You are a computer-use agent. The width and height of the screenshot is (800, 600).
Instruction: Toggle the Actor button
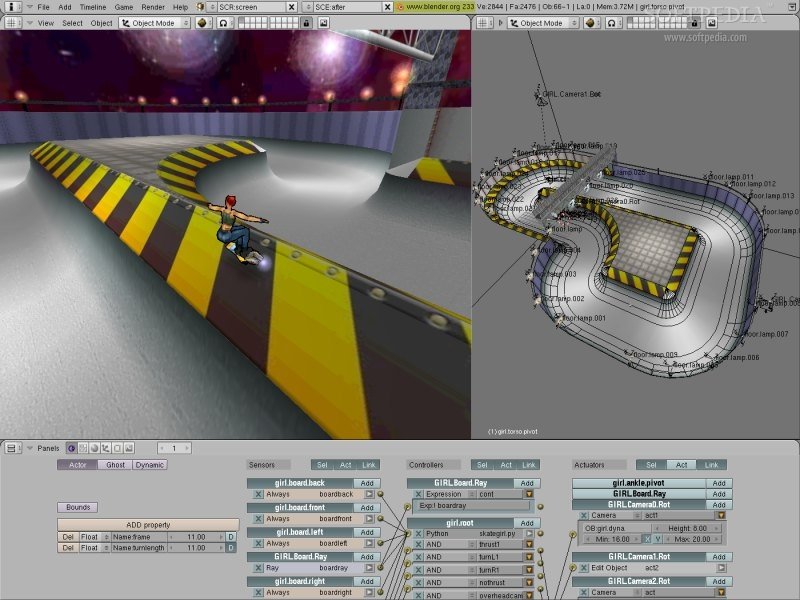pyautogui.click(x=77, y=465)
